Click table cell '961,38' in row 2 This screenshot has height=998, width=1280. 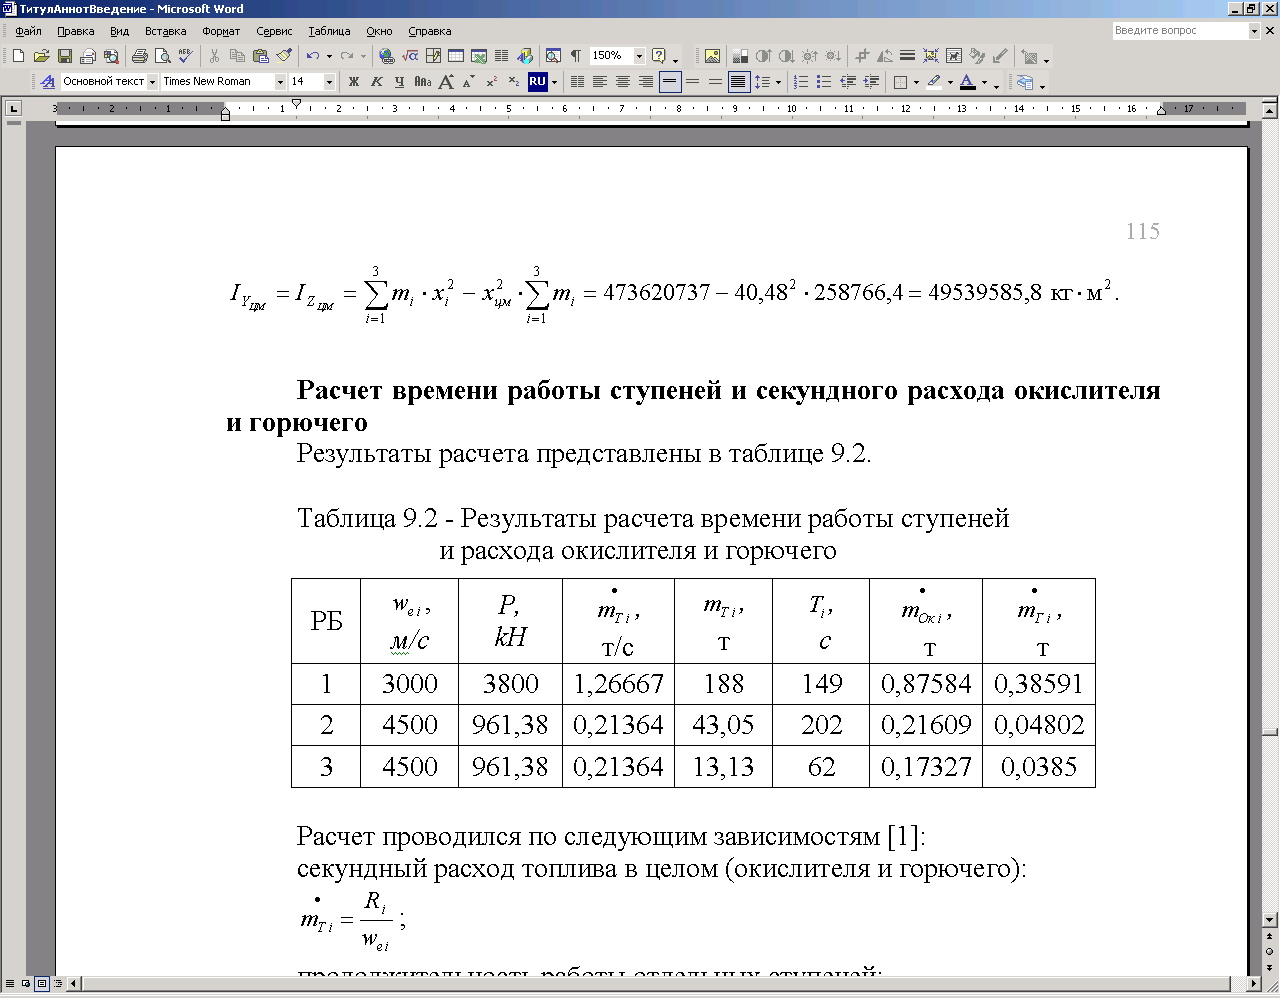point(510,725)
